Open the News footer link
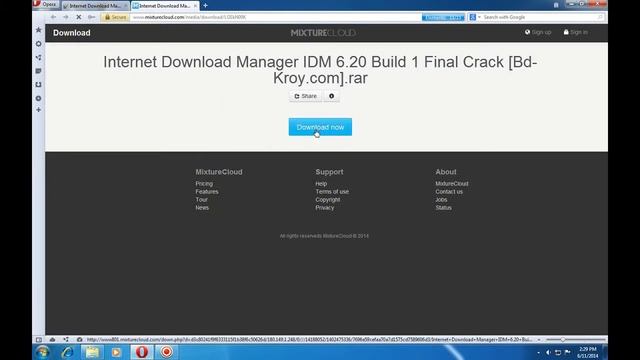Screen dimensions: 640x360 coord(202,208)
